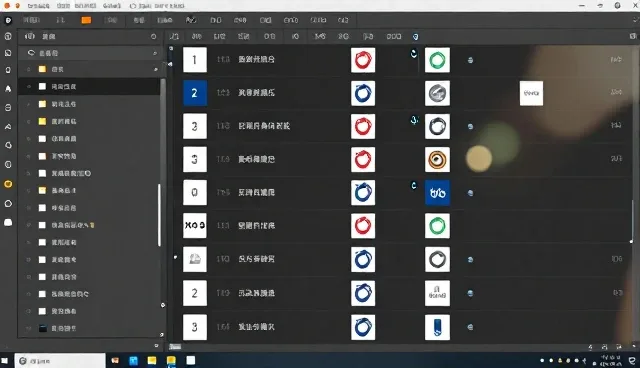Screen dimensions: 640x368
Task: Click the white cloud-shaped icon in the left sidebar
Action: click(8, 222)
